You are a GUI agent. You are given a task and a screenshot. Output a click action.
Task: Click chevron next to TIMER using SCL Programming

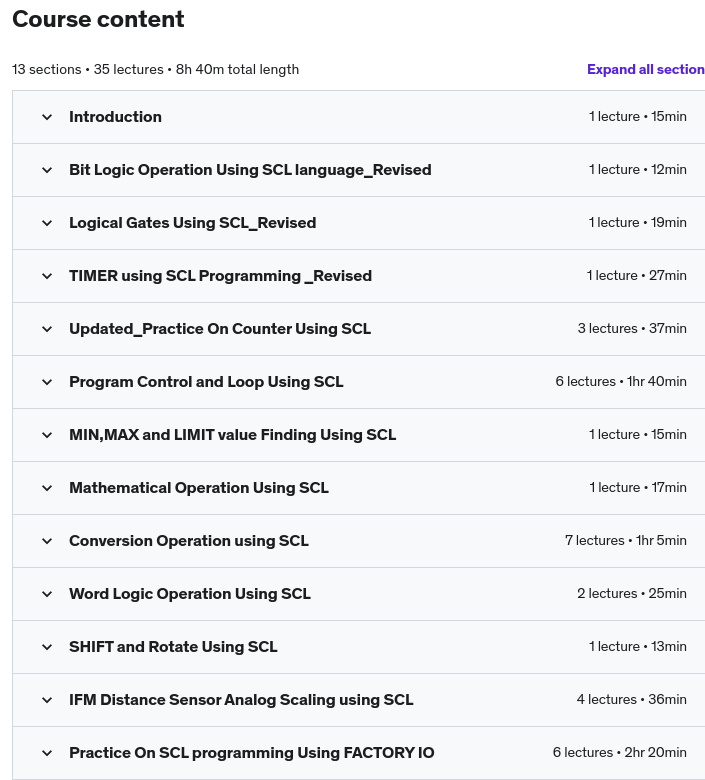point(47,276)
